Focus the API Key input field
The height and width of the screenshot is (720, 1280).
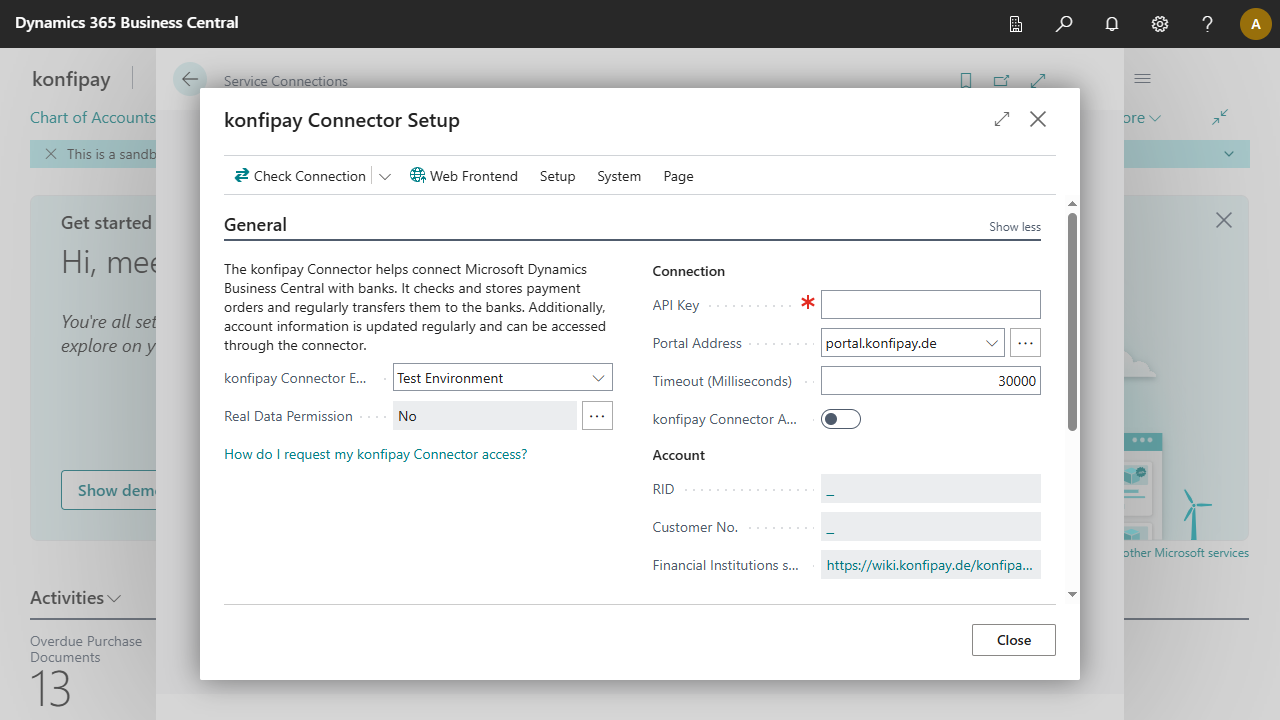931,305
